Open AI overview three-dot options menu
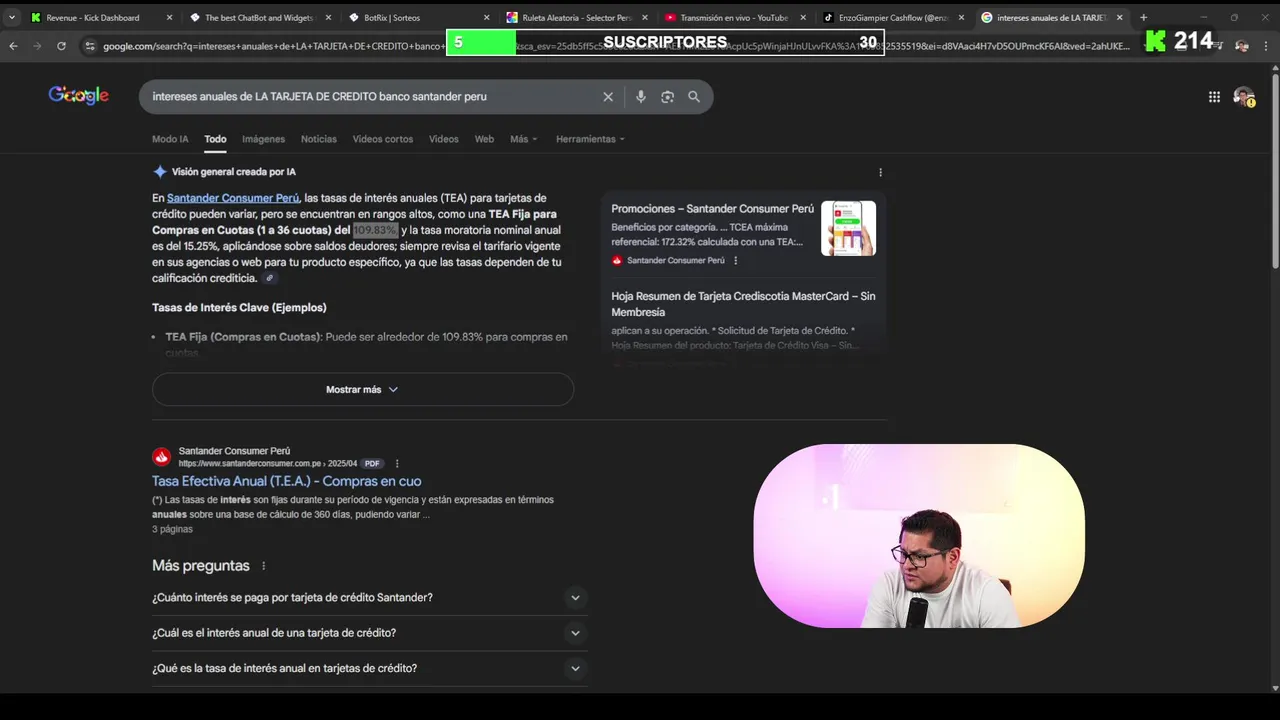 [x=880, y=172]
